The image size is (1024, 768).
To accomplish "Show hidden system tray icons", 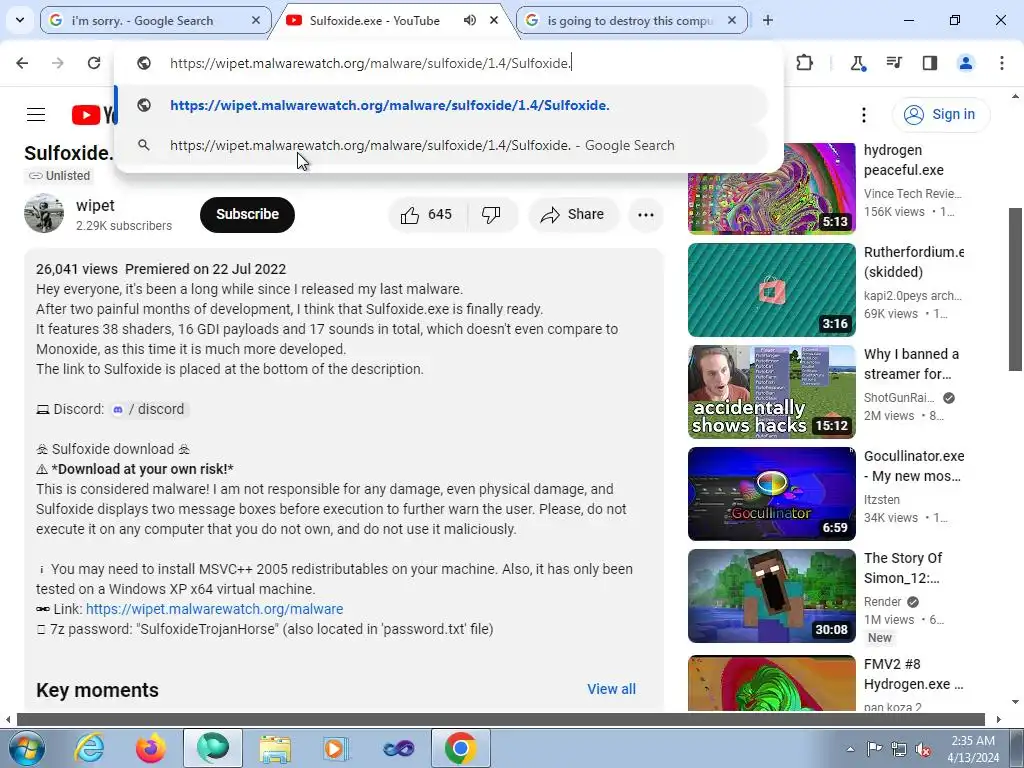I will pyautogui.click(x=850, y=749).
